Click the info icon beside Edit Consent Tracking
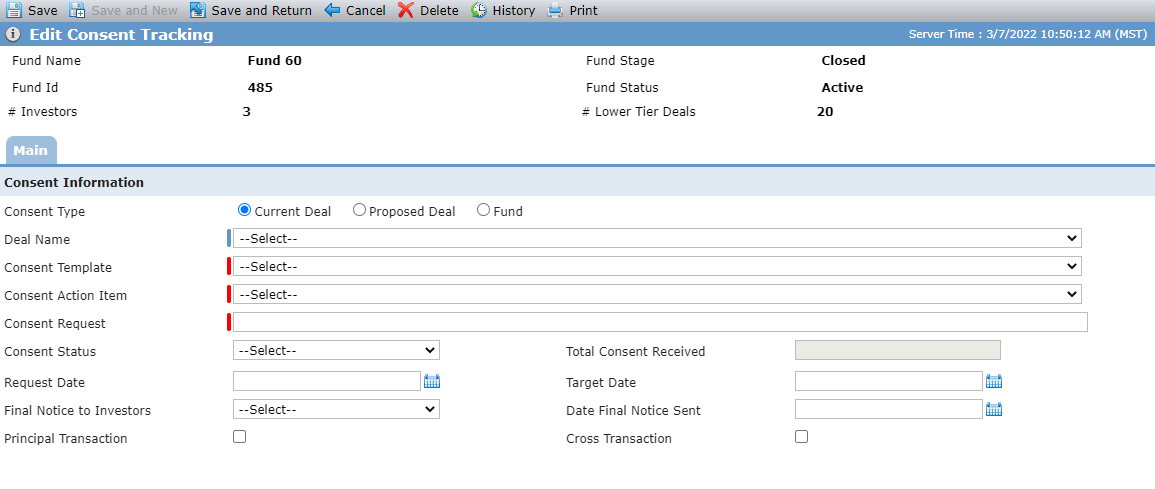 point(13,35)
